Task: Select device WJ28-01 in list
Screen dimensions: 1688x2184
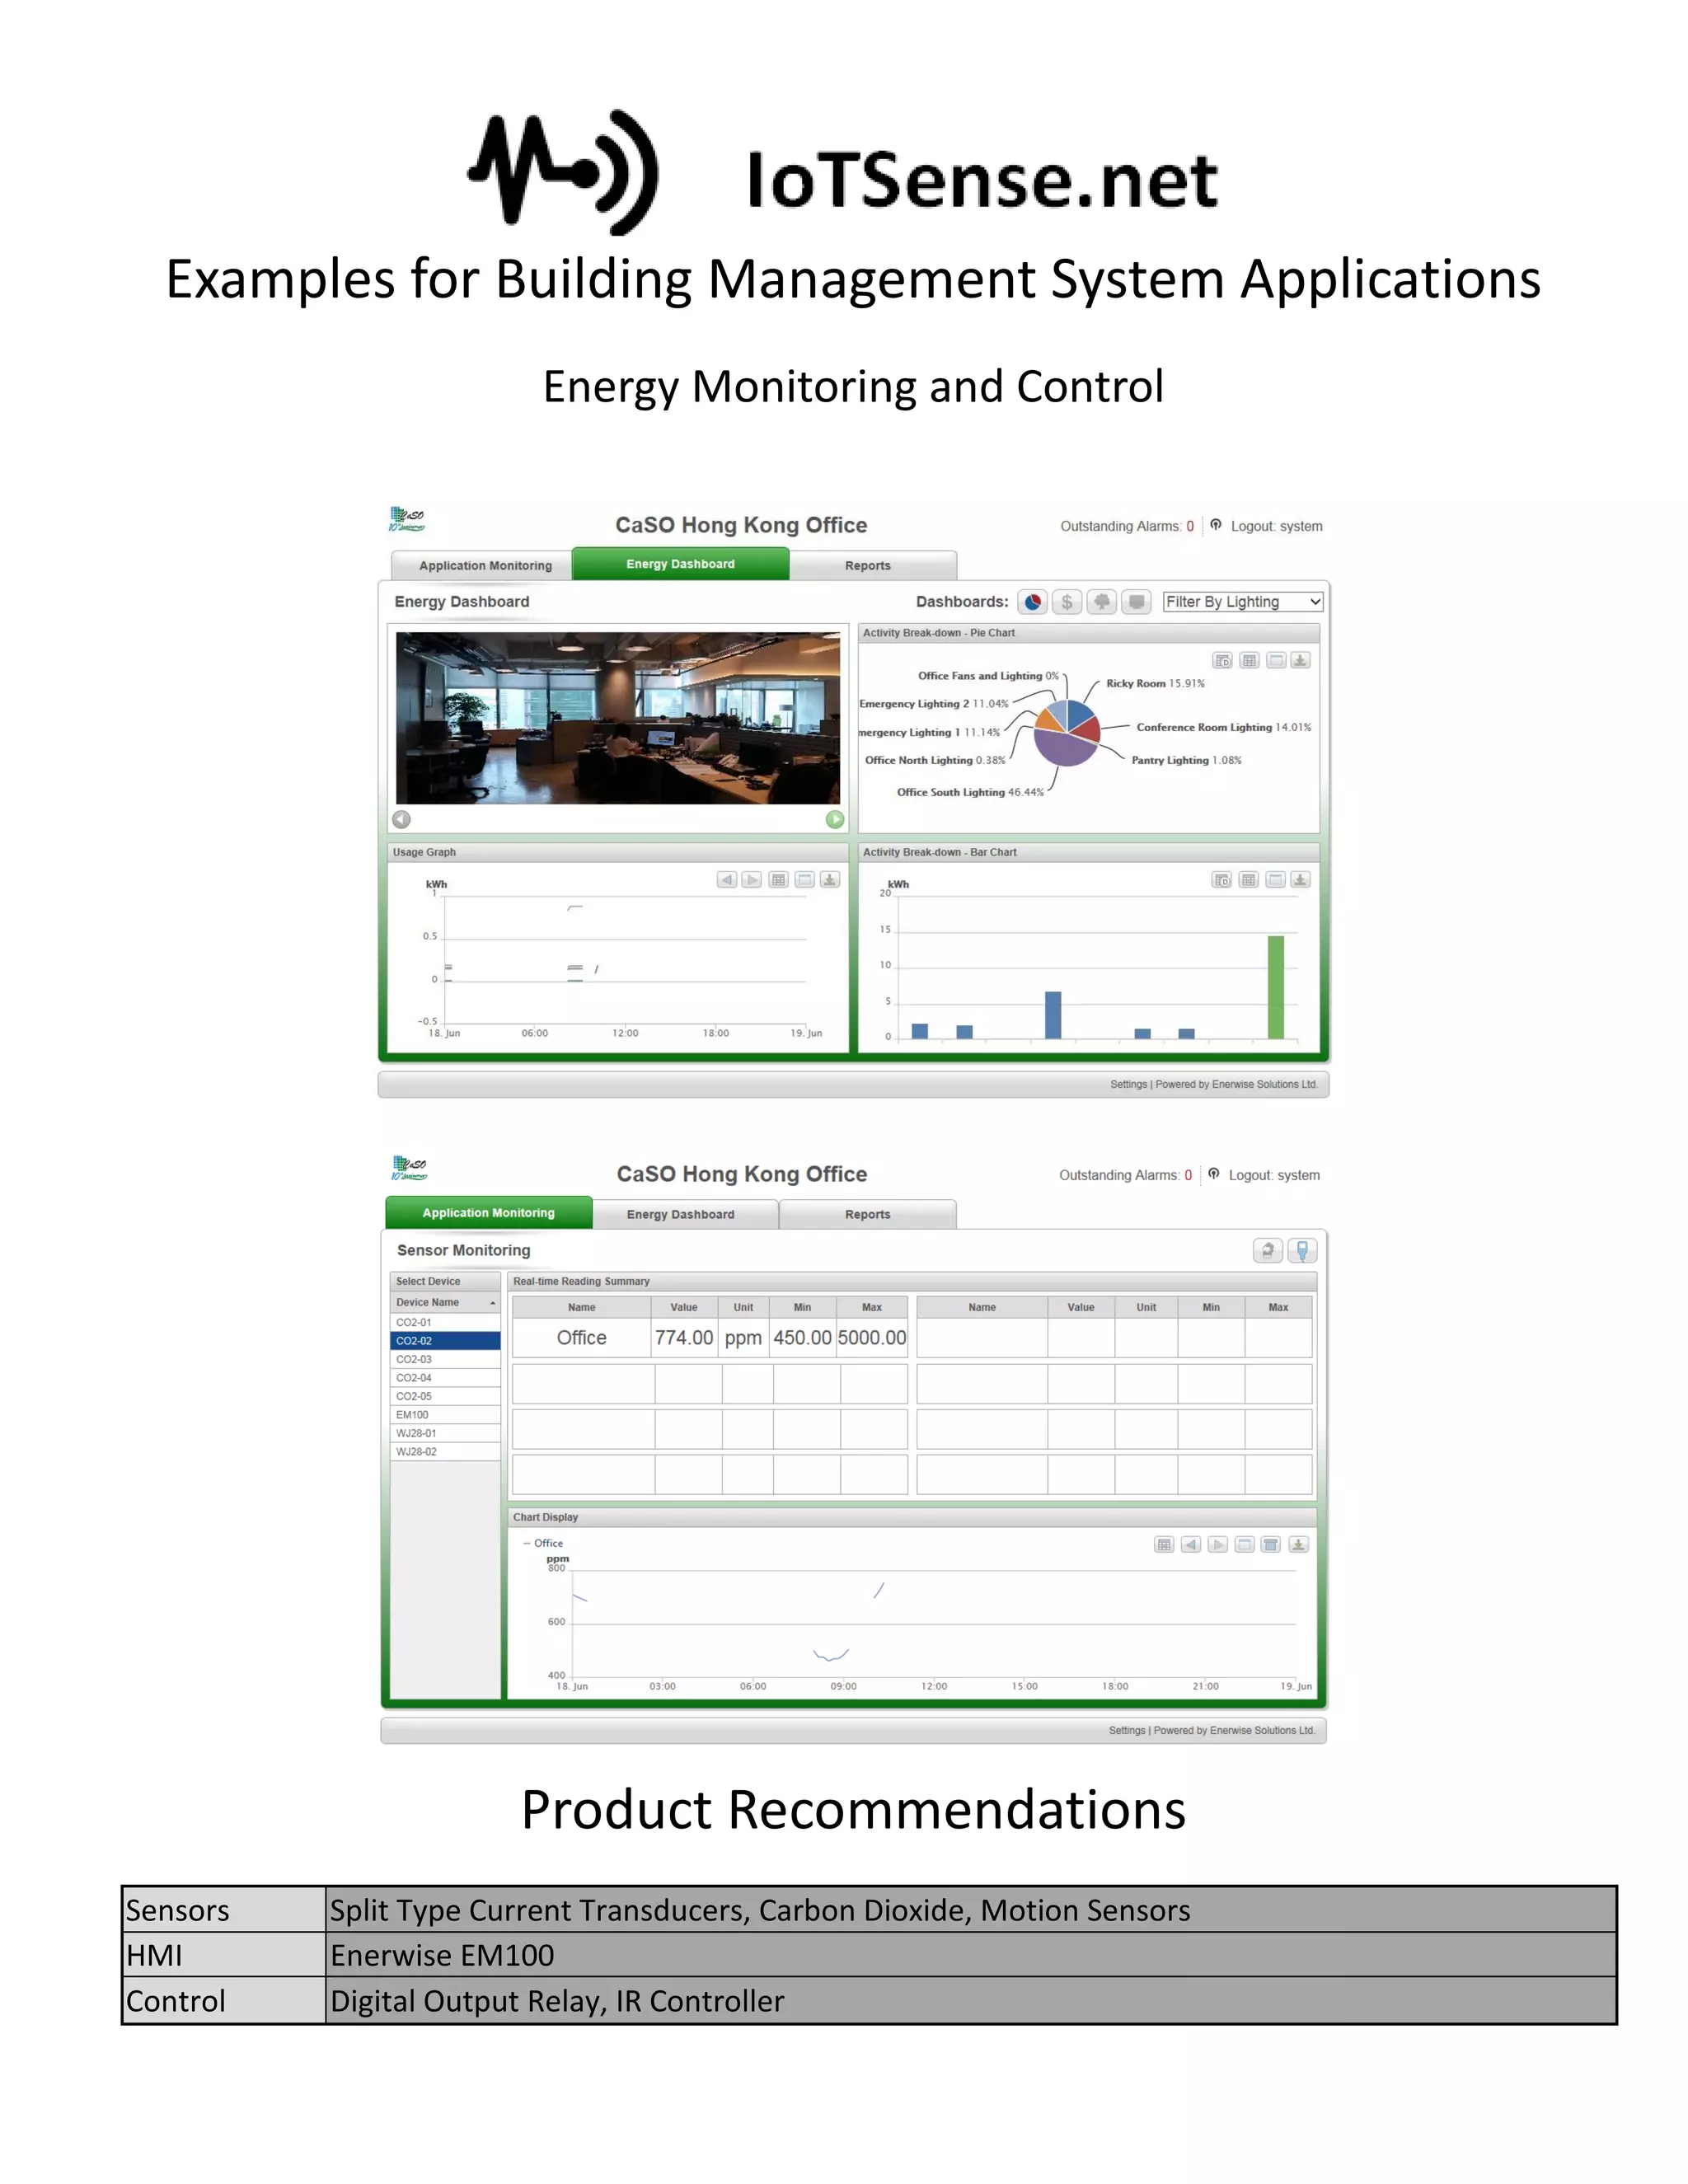Action: [445, 1433]
